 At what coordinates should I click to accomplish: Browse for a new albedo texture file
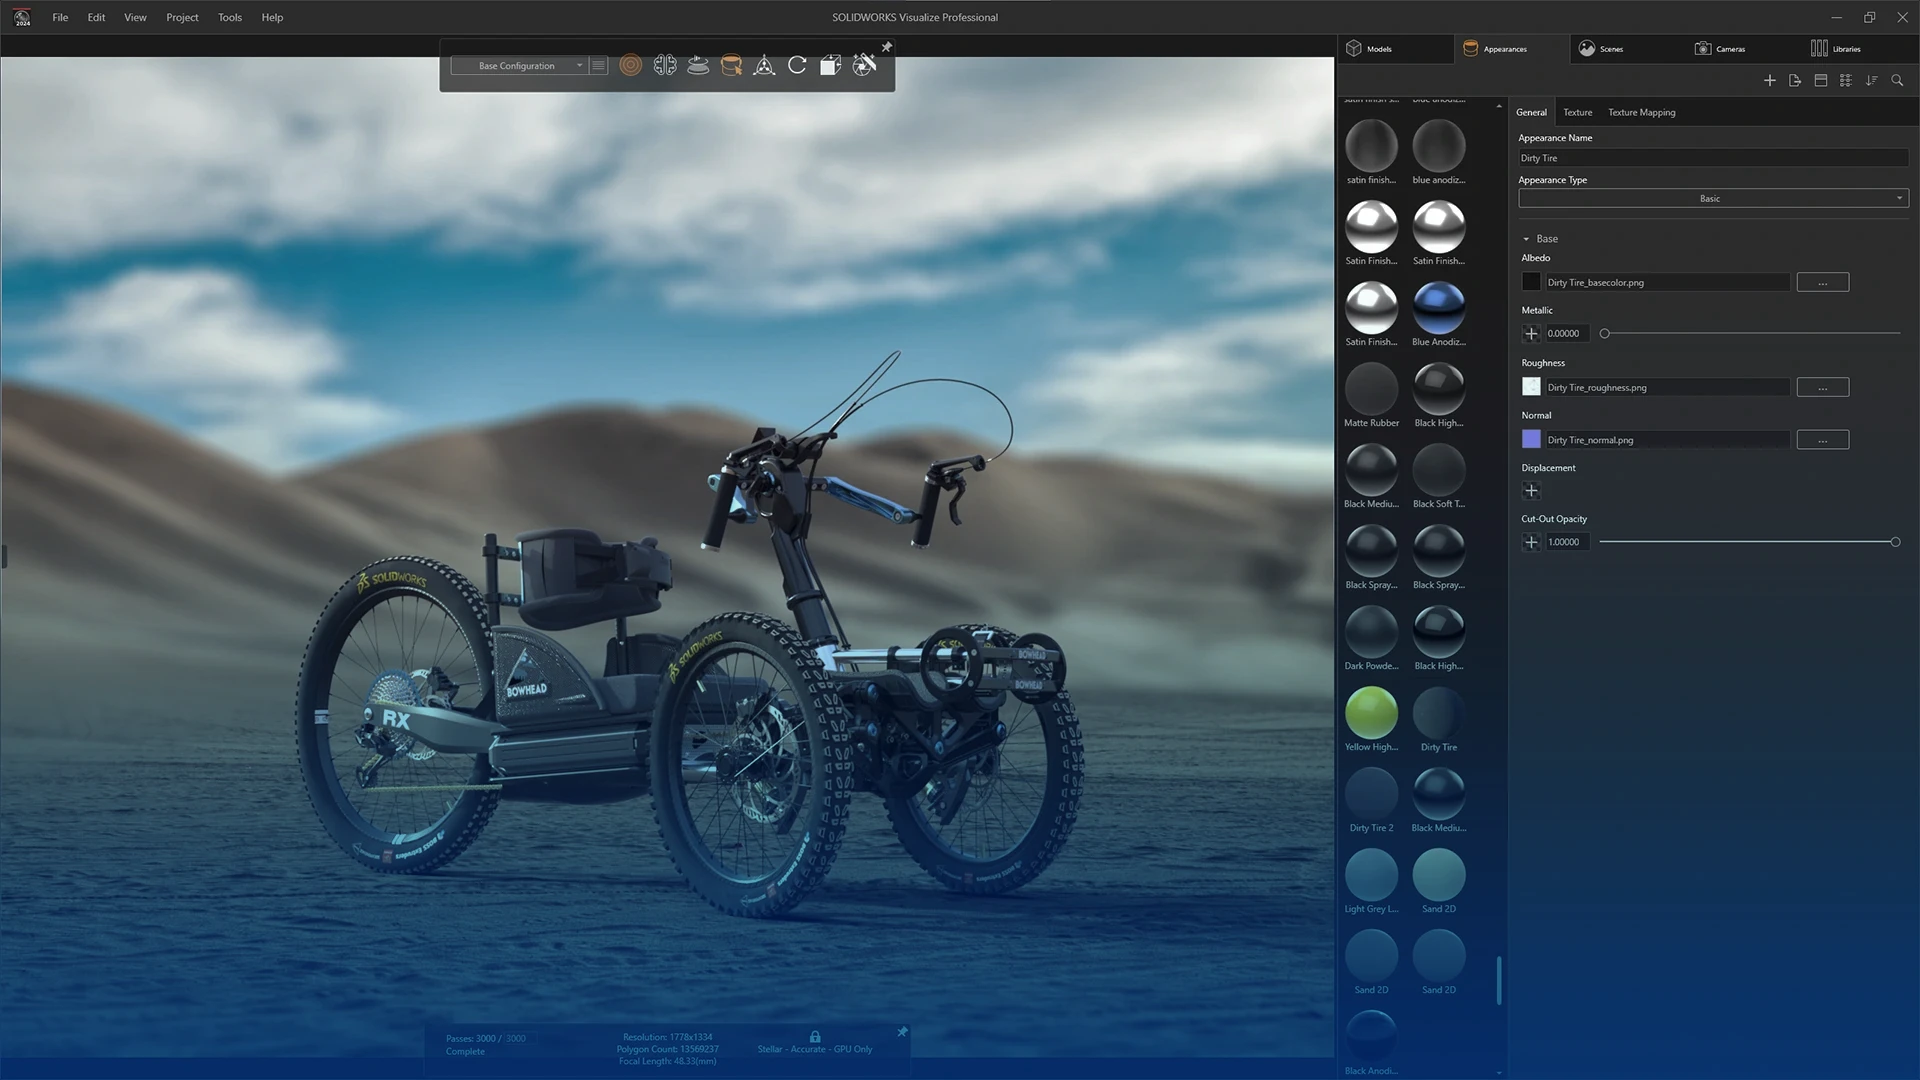1822,282
